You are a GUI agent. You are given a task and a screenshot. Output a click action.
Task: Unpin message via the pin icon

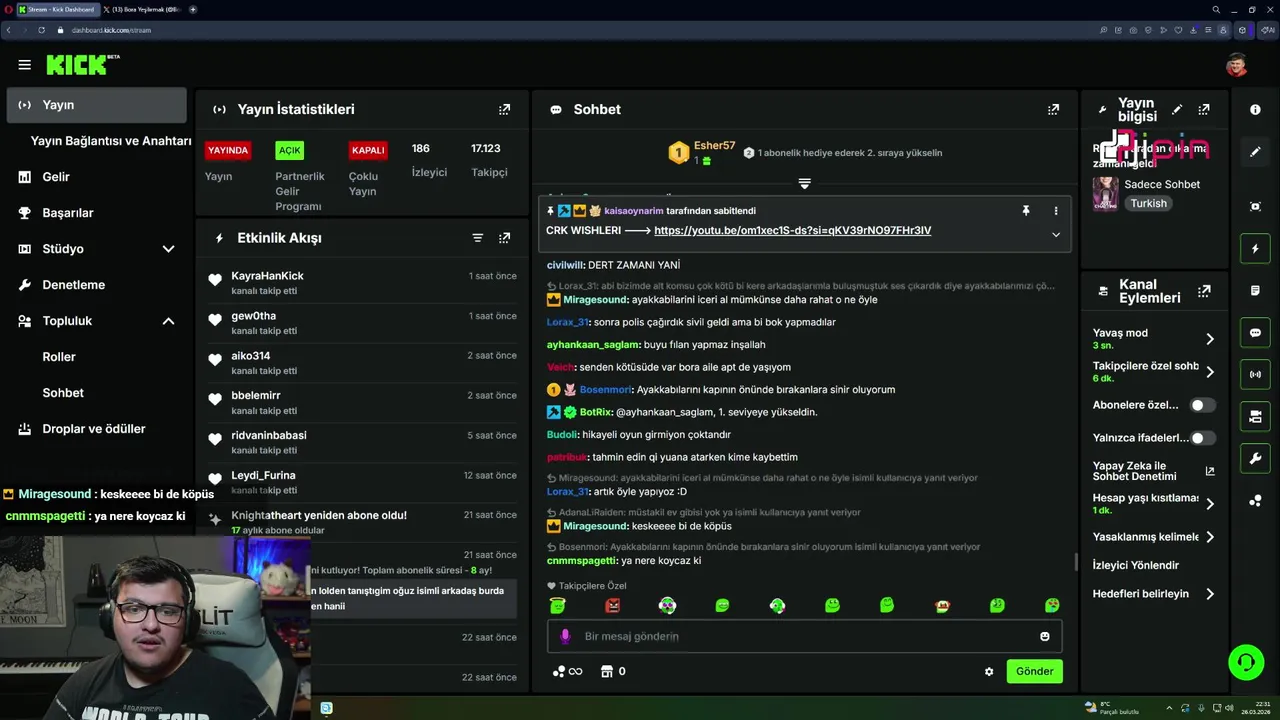tap(1025, 211)
